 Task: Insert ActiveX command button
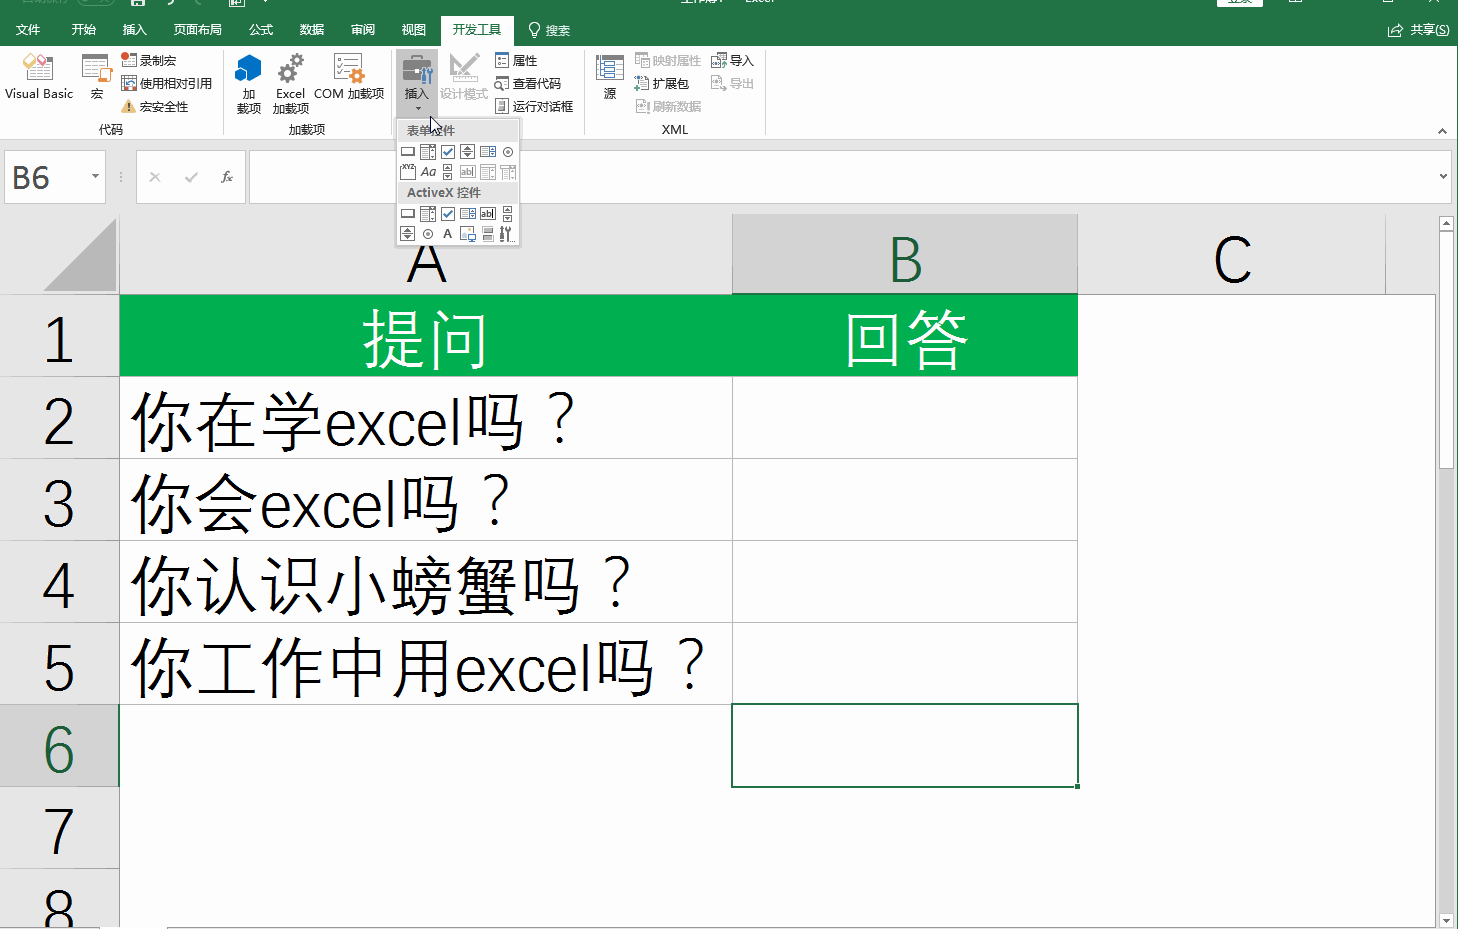(x=408, y=214)
